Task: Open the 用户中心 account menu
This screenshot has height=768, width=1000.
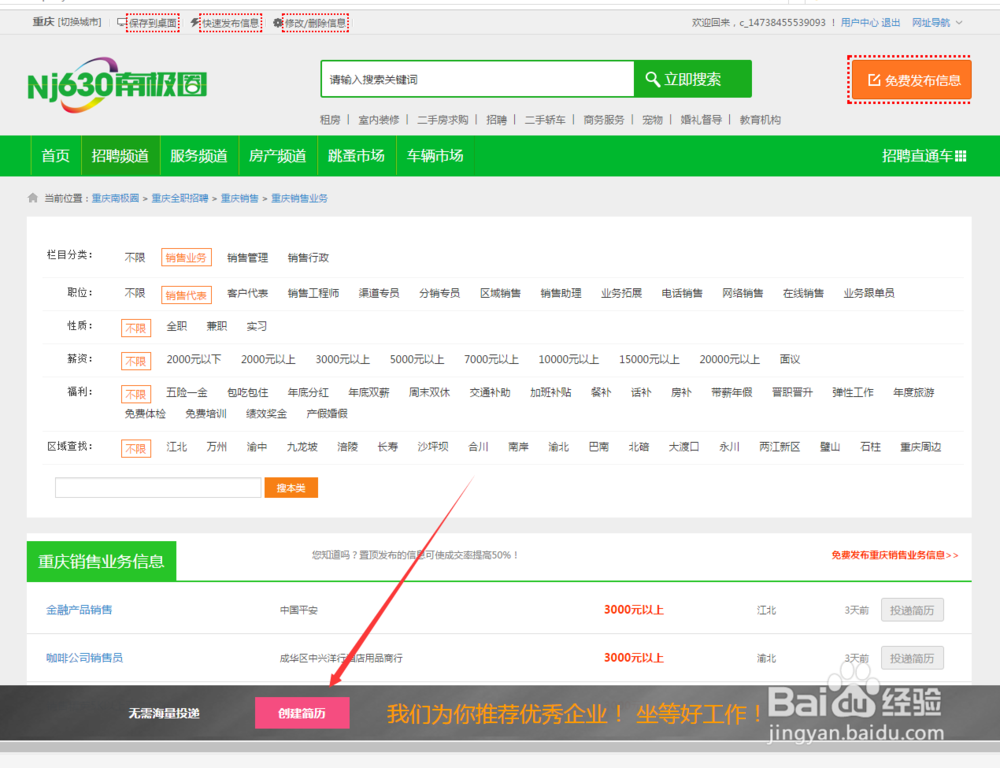Action: [x=860, y=21]
